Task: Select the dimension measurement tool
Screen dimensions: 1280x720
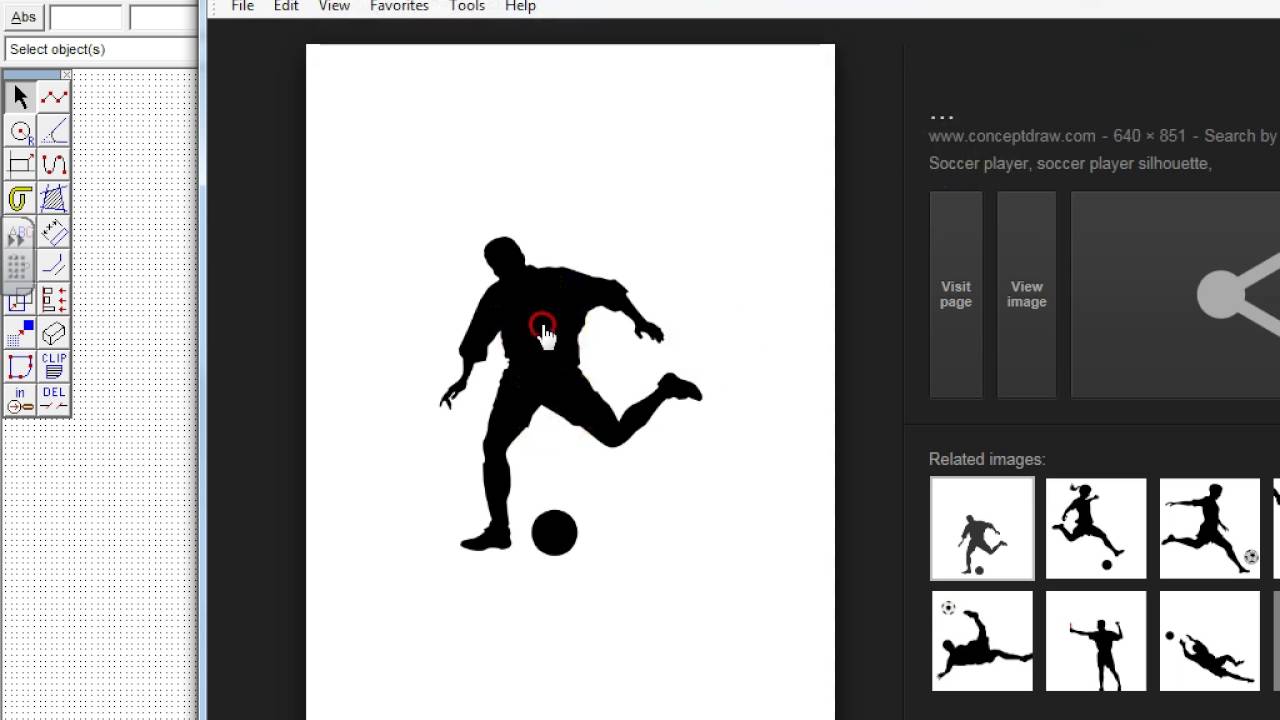Action: (x=54, y=233)
